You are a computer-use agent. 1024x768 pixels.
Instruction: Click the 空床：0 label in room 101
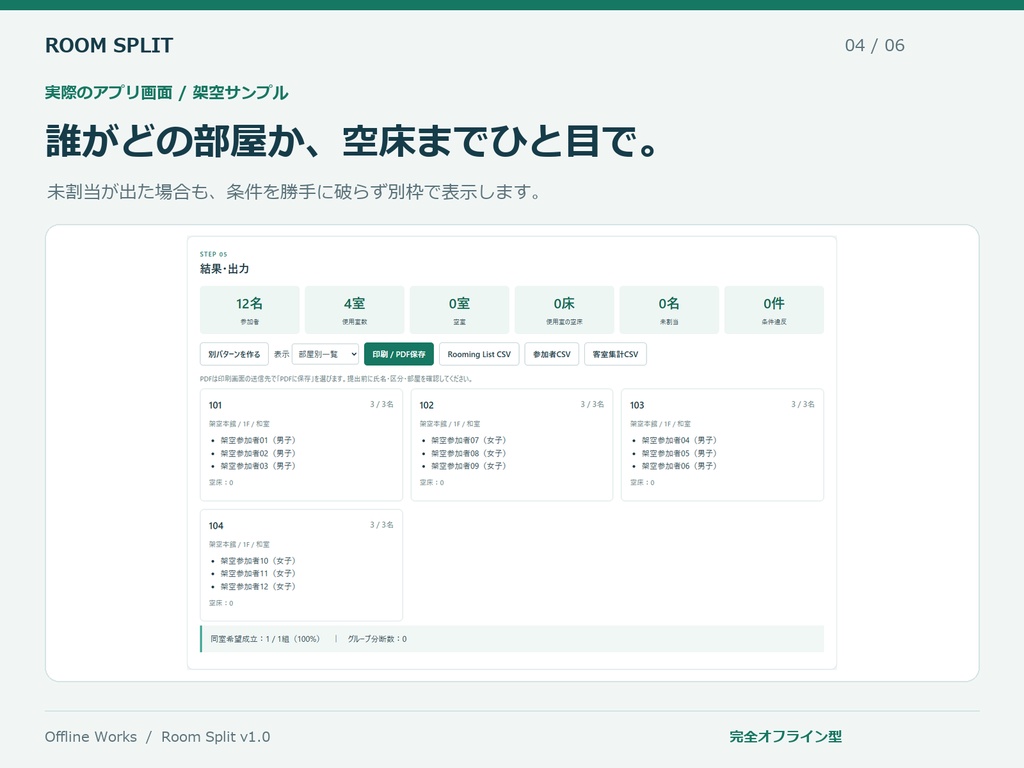coord(221,483)
